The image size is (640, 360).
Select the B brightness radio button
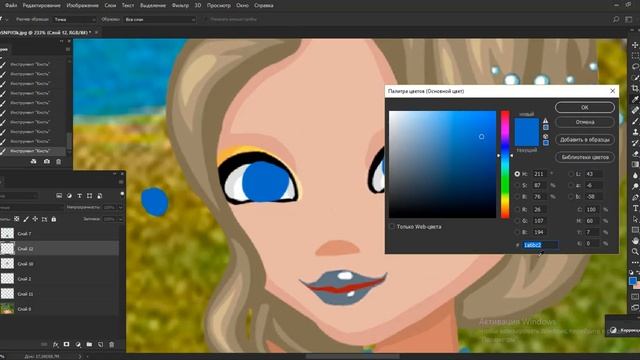click(517, 197)
